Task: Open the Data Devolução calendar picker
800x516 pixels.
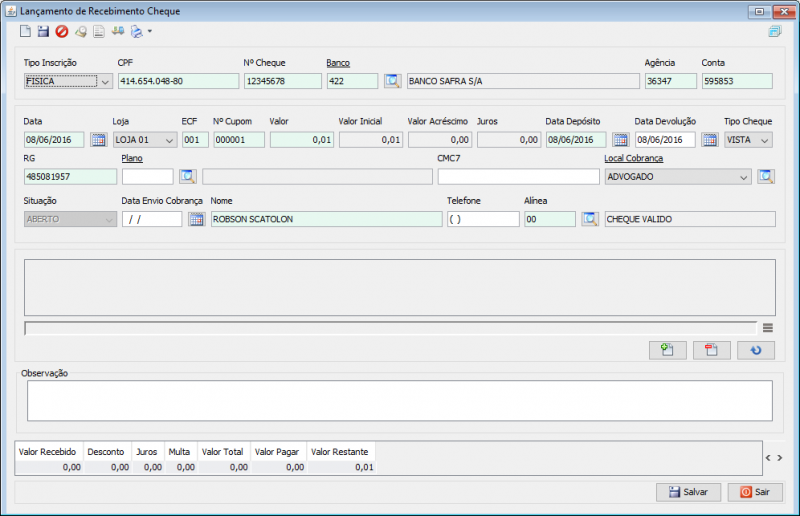Action: tap(710, 139)
